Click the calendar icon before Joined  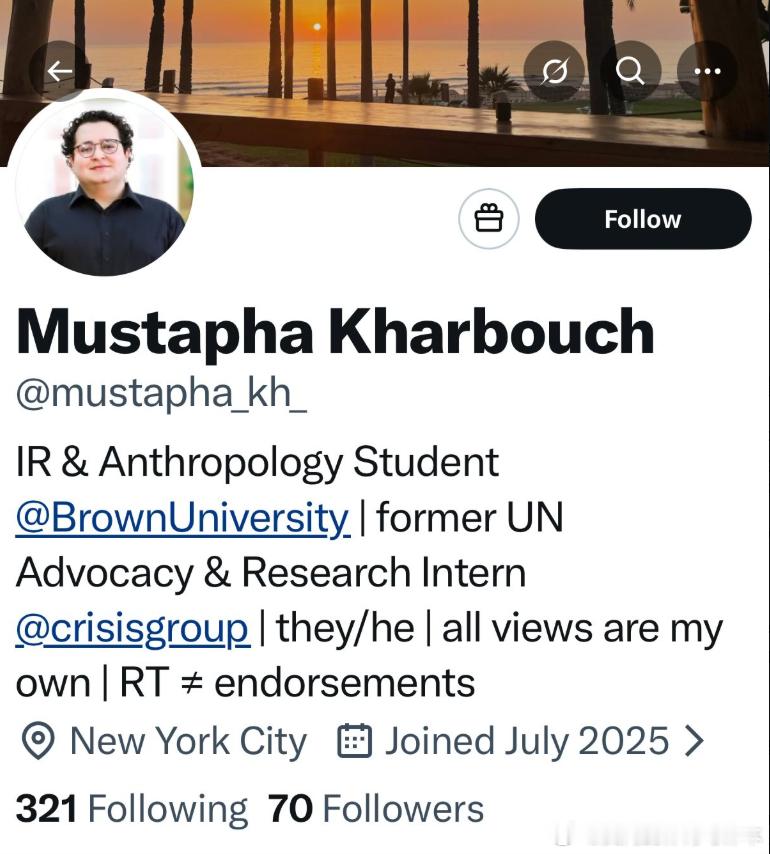[355, 742]
